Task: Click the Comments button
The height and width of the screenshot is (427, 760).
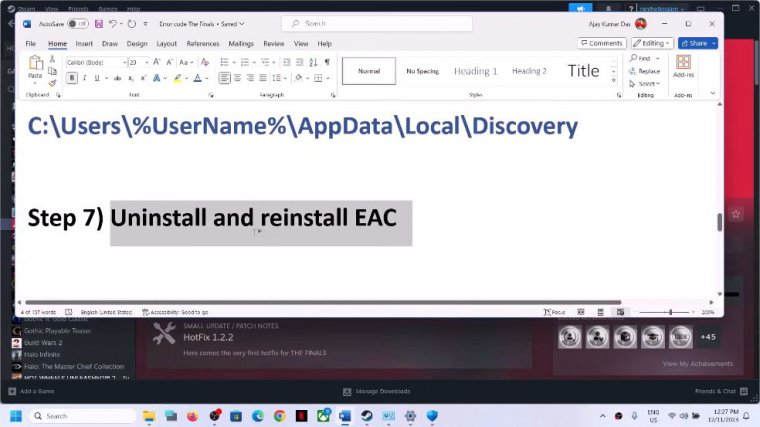Action: [602, 43]
